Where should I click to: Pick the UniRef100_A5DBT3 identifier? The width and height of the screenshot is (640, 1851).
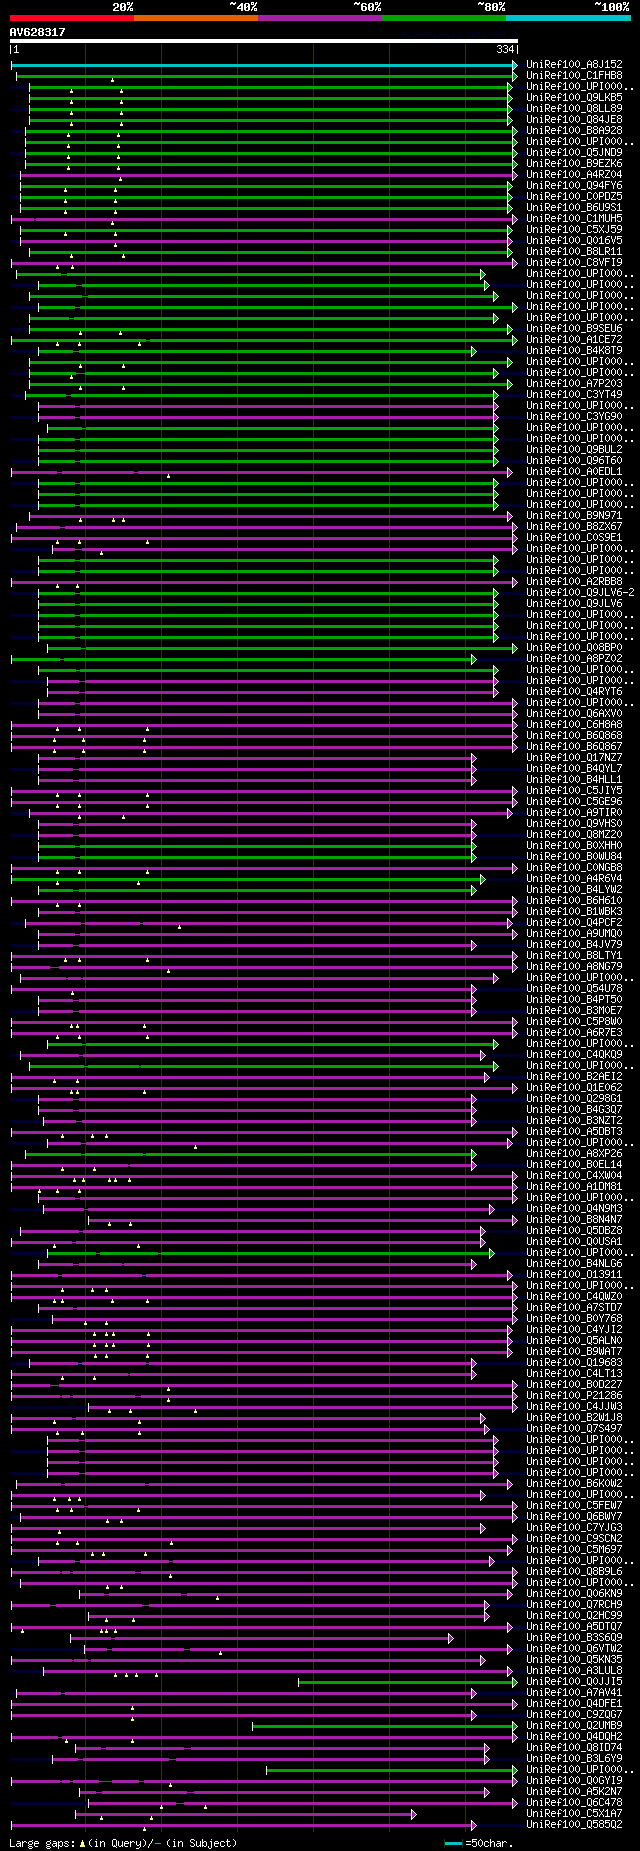pyautogui.click(x=574, y=1131)
